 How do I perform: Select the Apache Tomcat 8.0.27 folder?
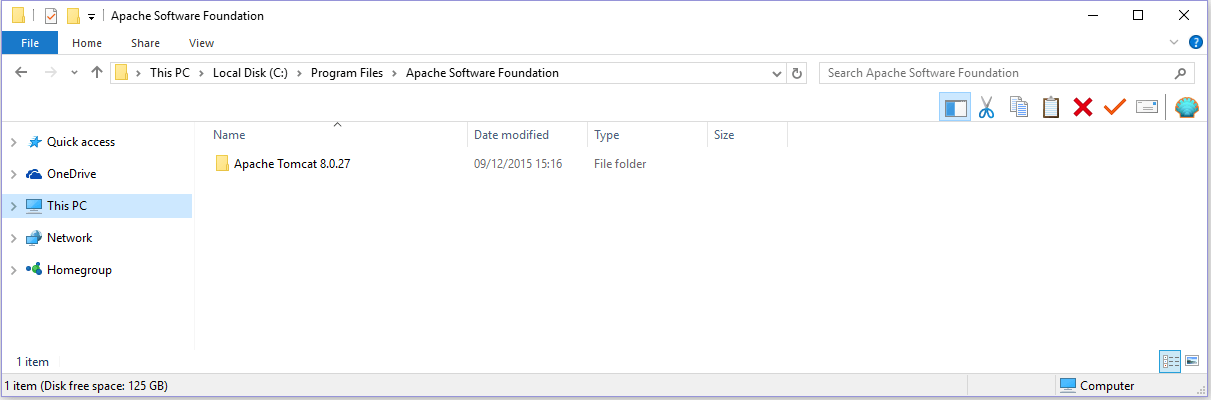(291, 164)
